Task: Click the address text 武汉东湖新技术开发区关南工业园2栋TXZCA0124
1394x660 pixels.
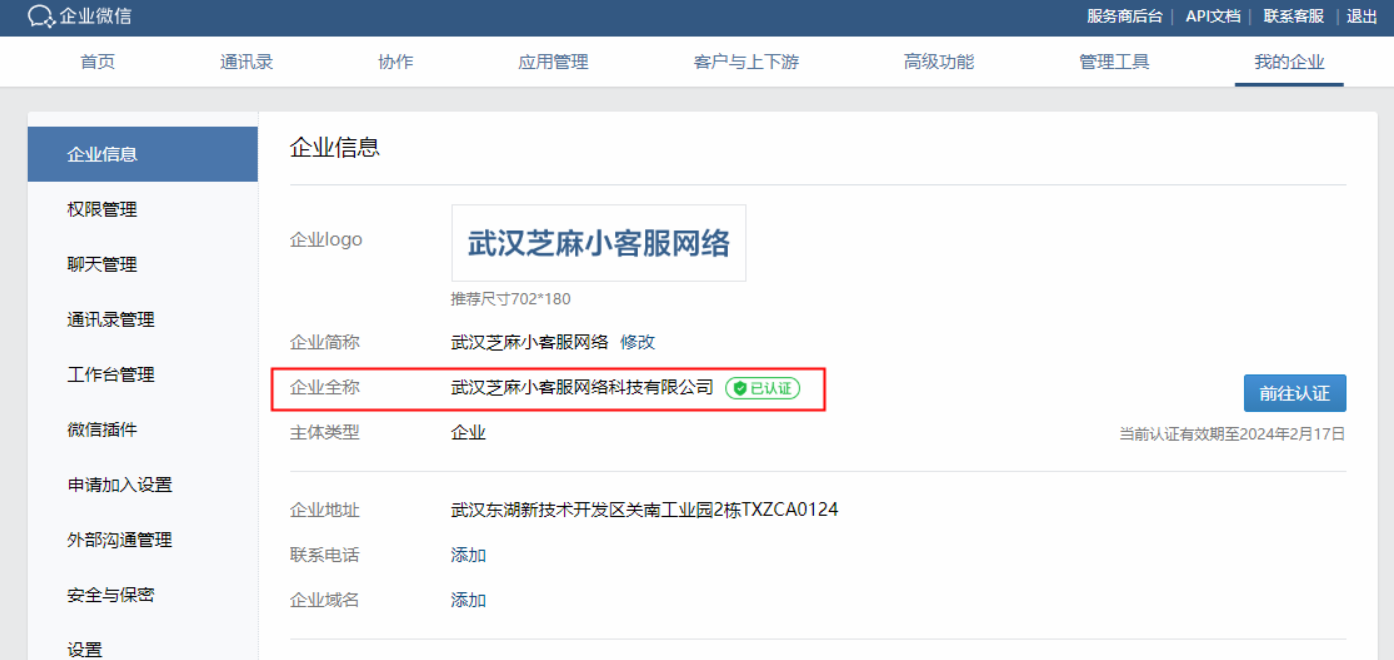Action: [644, 510]
